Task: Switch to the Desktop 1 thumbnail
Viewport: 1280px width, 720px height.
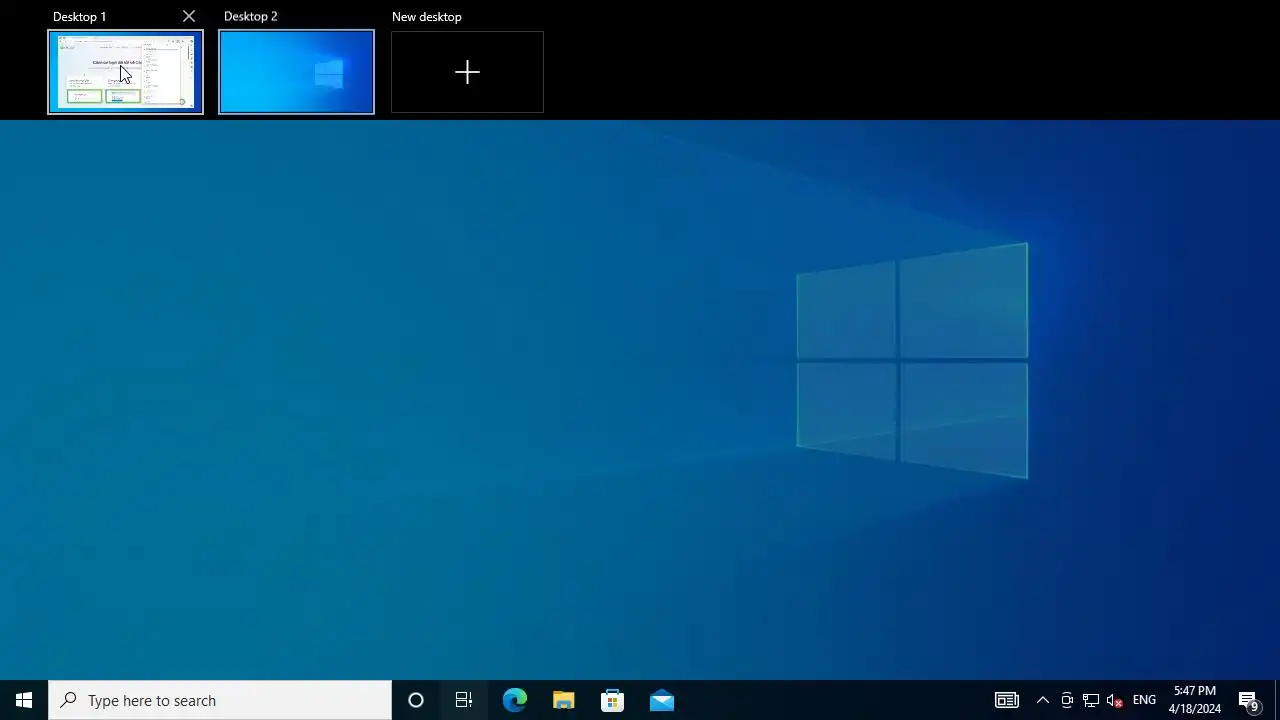Action: (125, 72)
